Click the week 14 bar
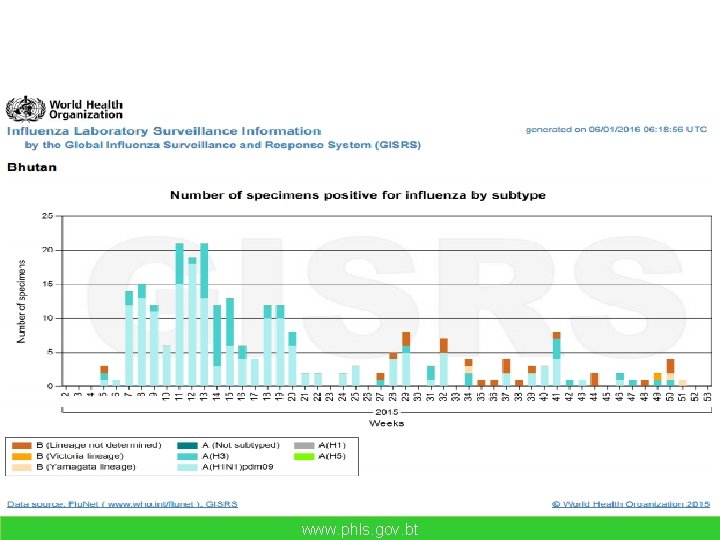This screenshot has height=540, width=720. click(x=217, y=345)
